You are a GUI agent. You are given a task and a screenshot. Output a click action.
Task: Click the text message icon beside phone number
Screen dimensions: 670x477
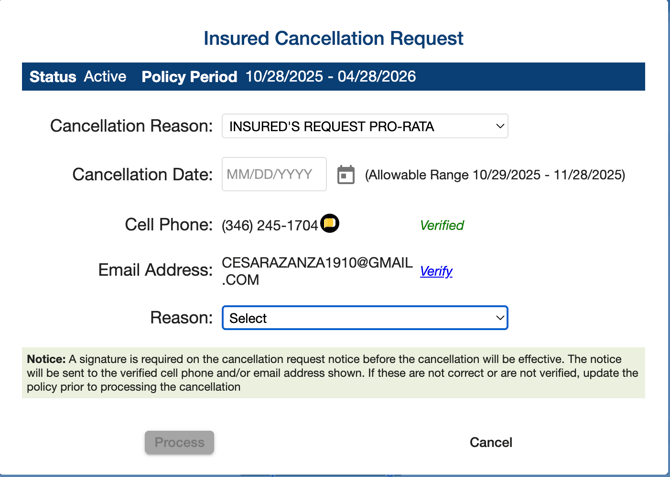[330, 224]
